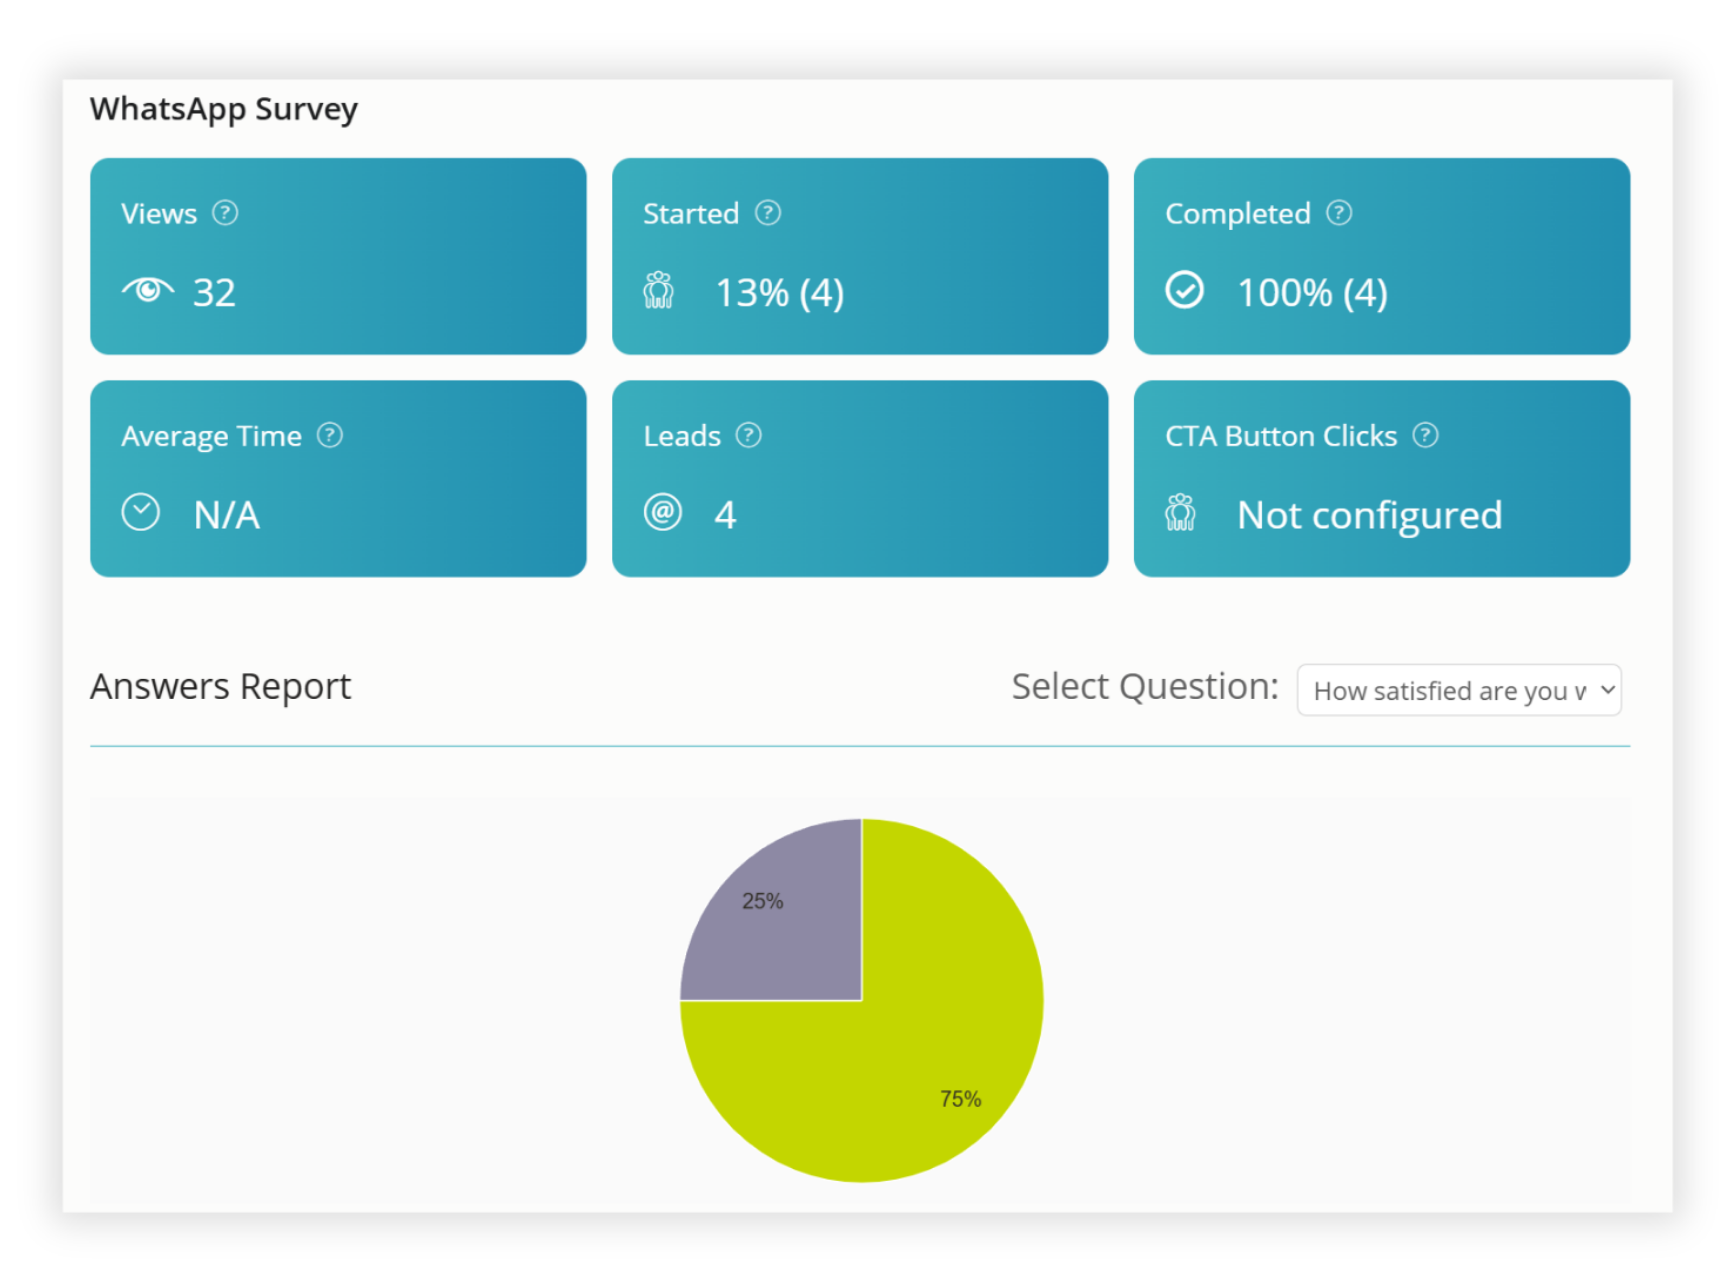Click the CTA Button Clicks help icon
The width and height of the screenshot is (1733, 1286).
pos(1426,435)
